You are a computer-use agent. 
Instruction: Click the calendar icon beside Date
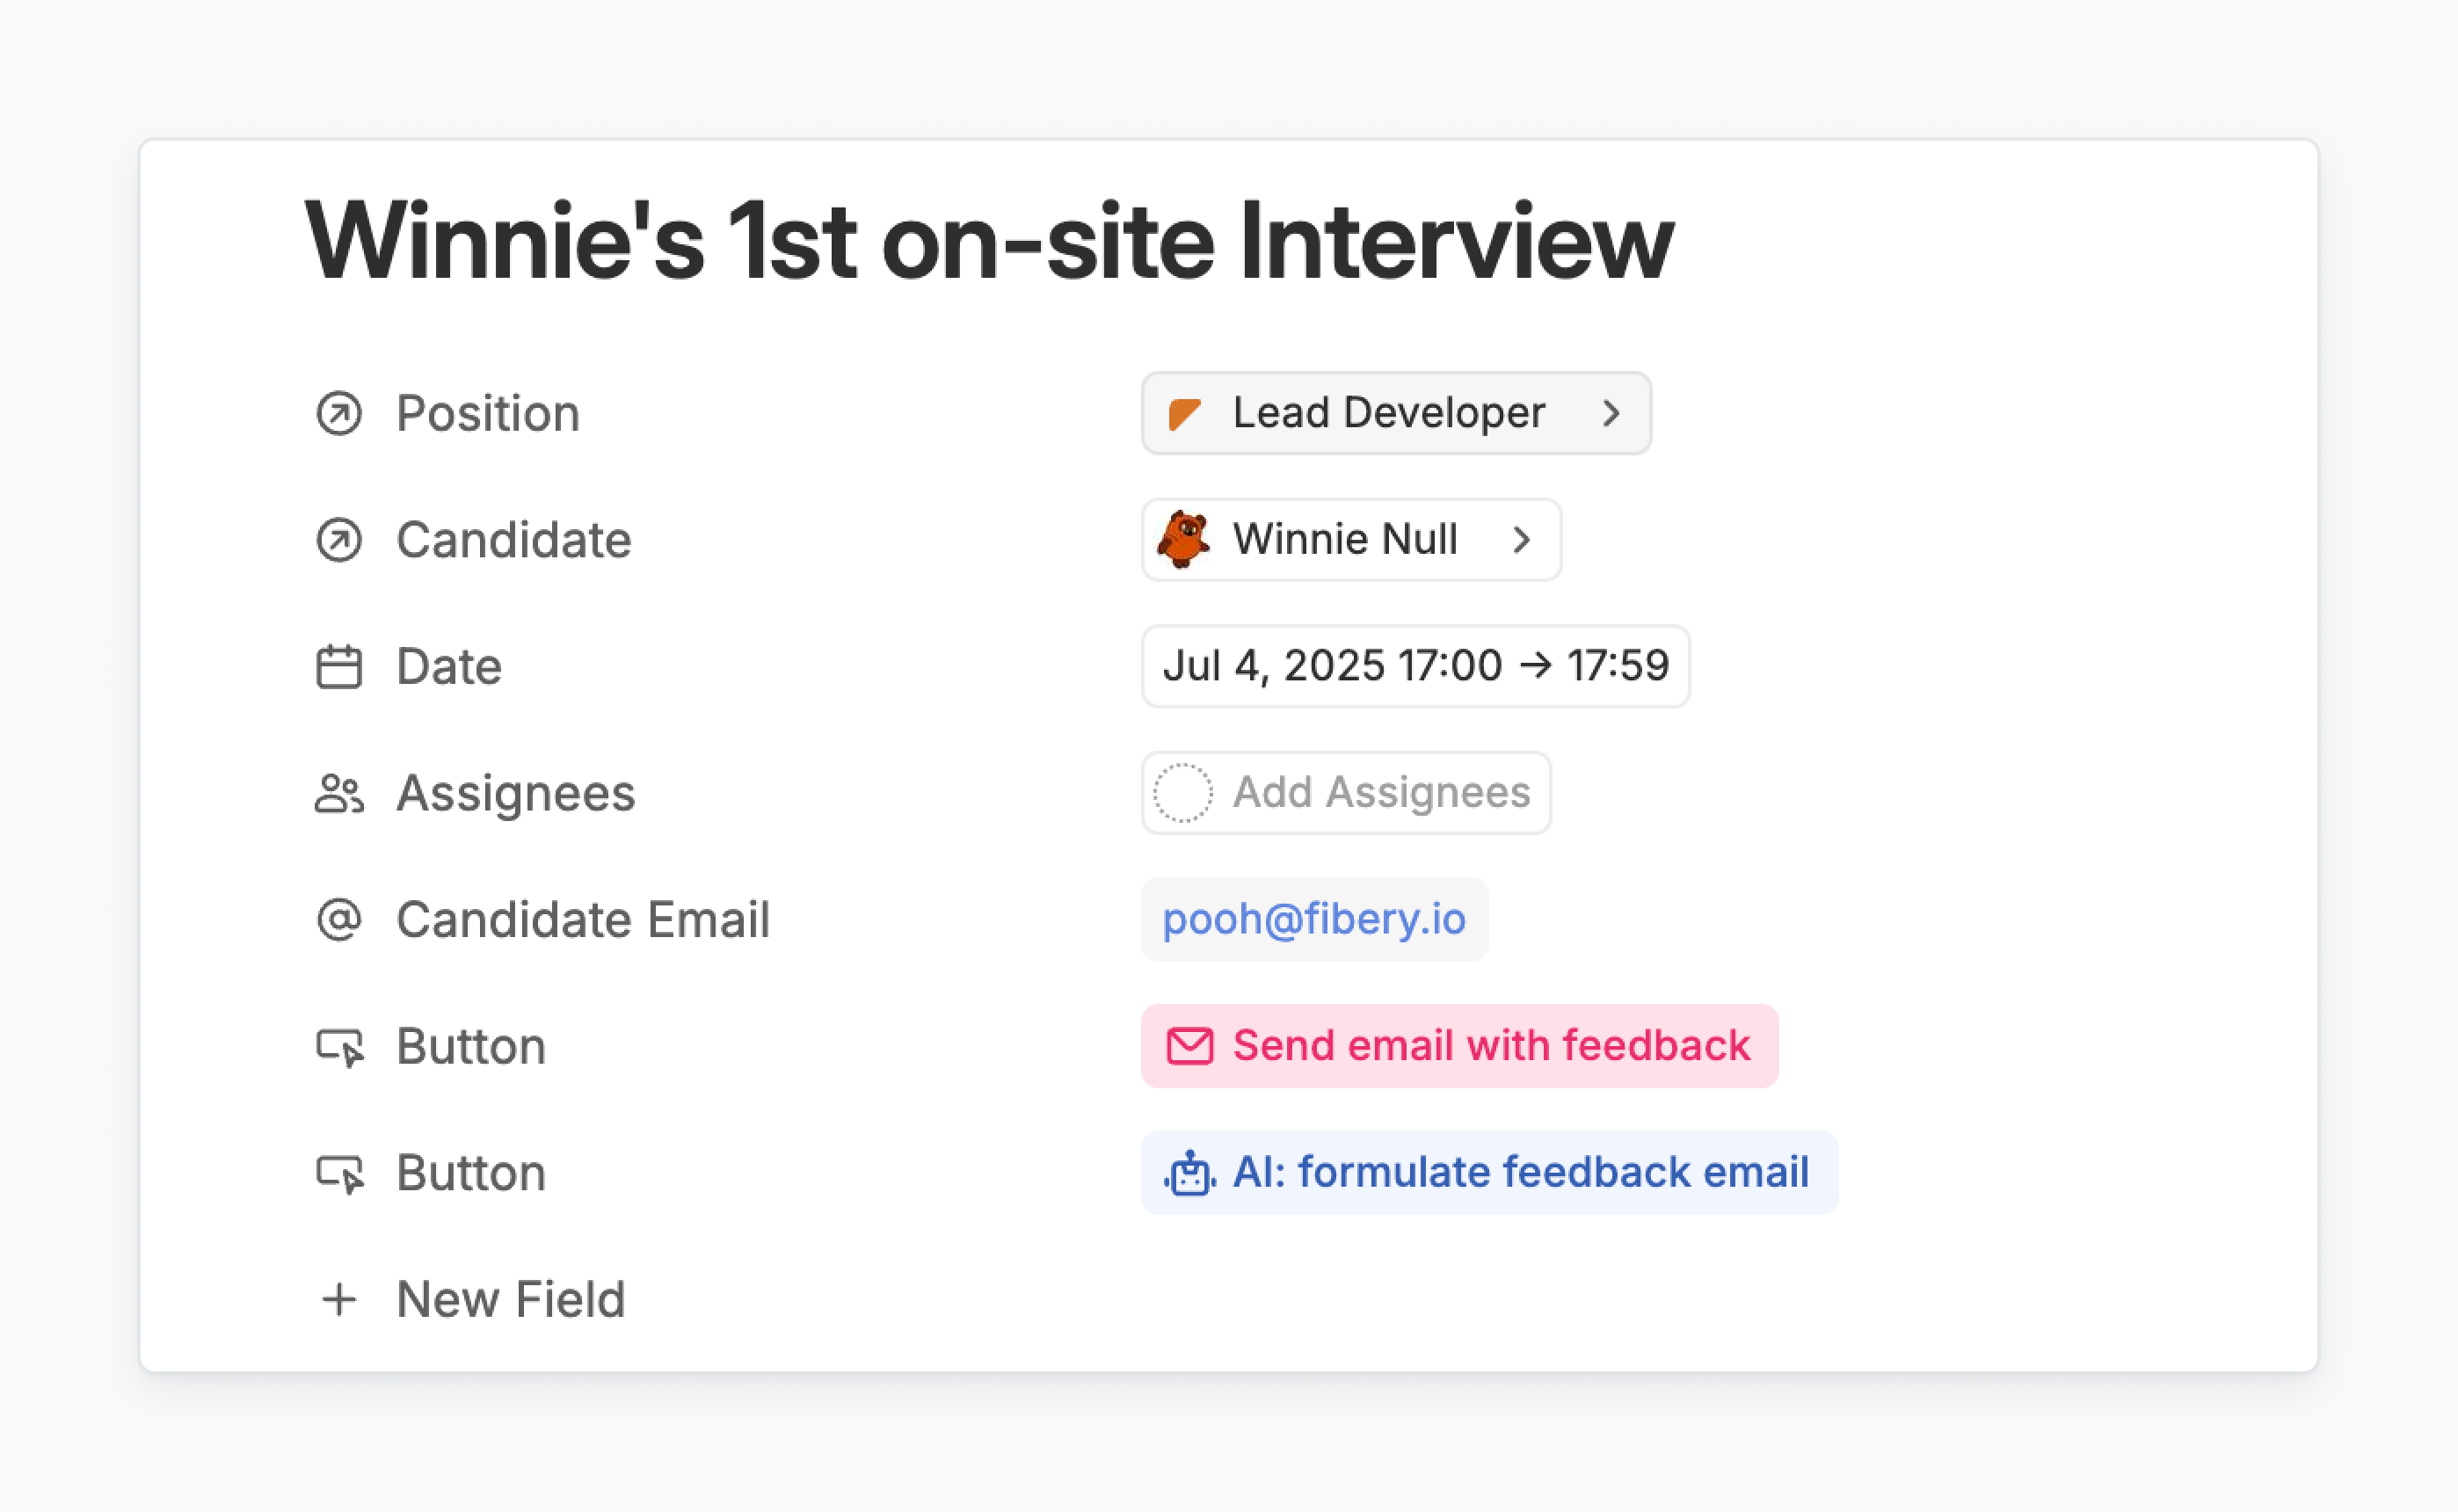coord(339,667)
